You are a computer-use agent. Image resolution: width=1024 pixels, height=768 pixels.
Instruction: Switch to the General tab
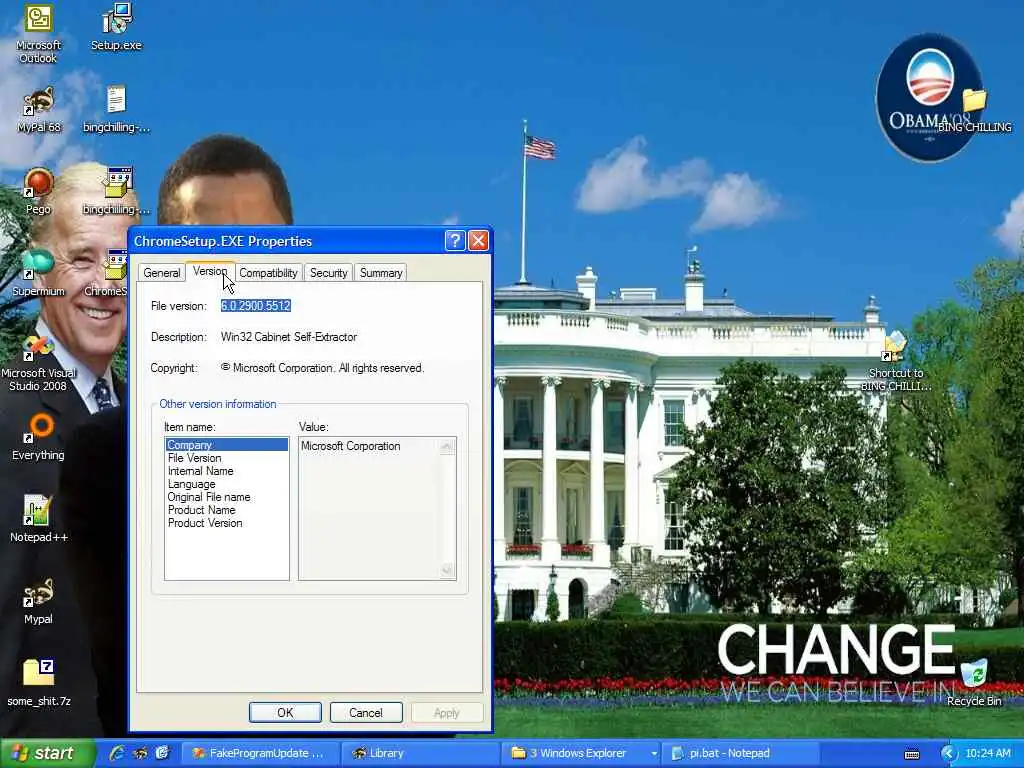(162, 273)
